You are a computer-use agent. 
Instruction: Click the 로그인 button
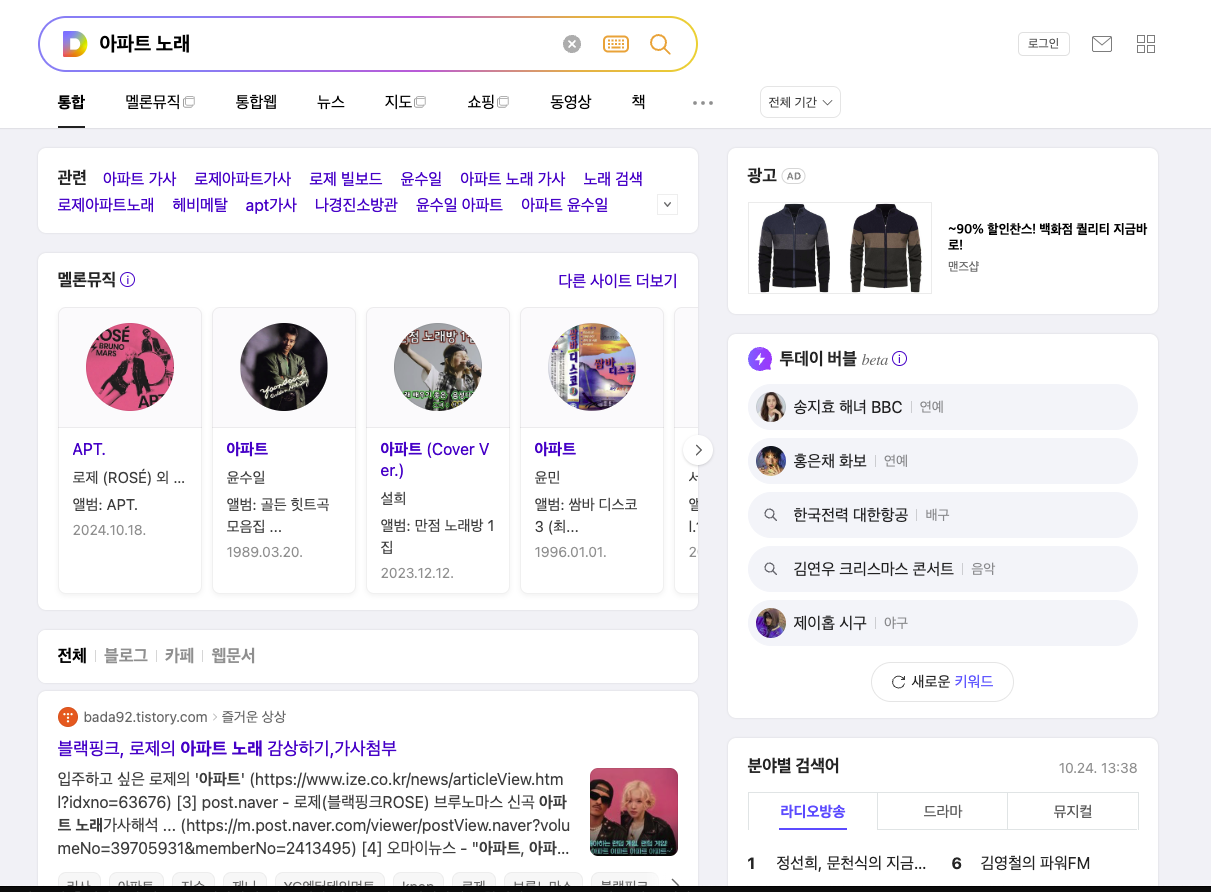click(x=1043, y=43)
